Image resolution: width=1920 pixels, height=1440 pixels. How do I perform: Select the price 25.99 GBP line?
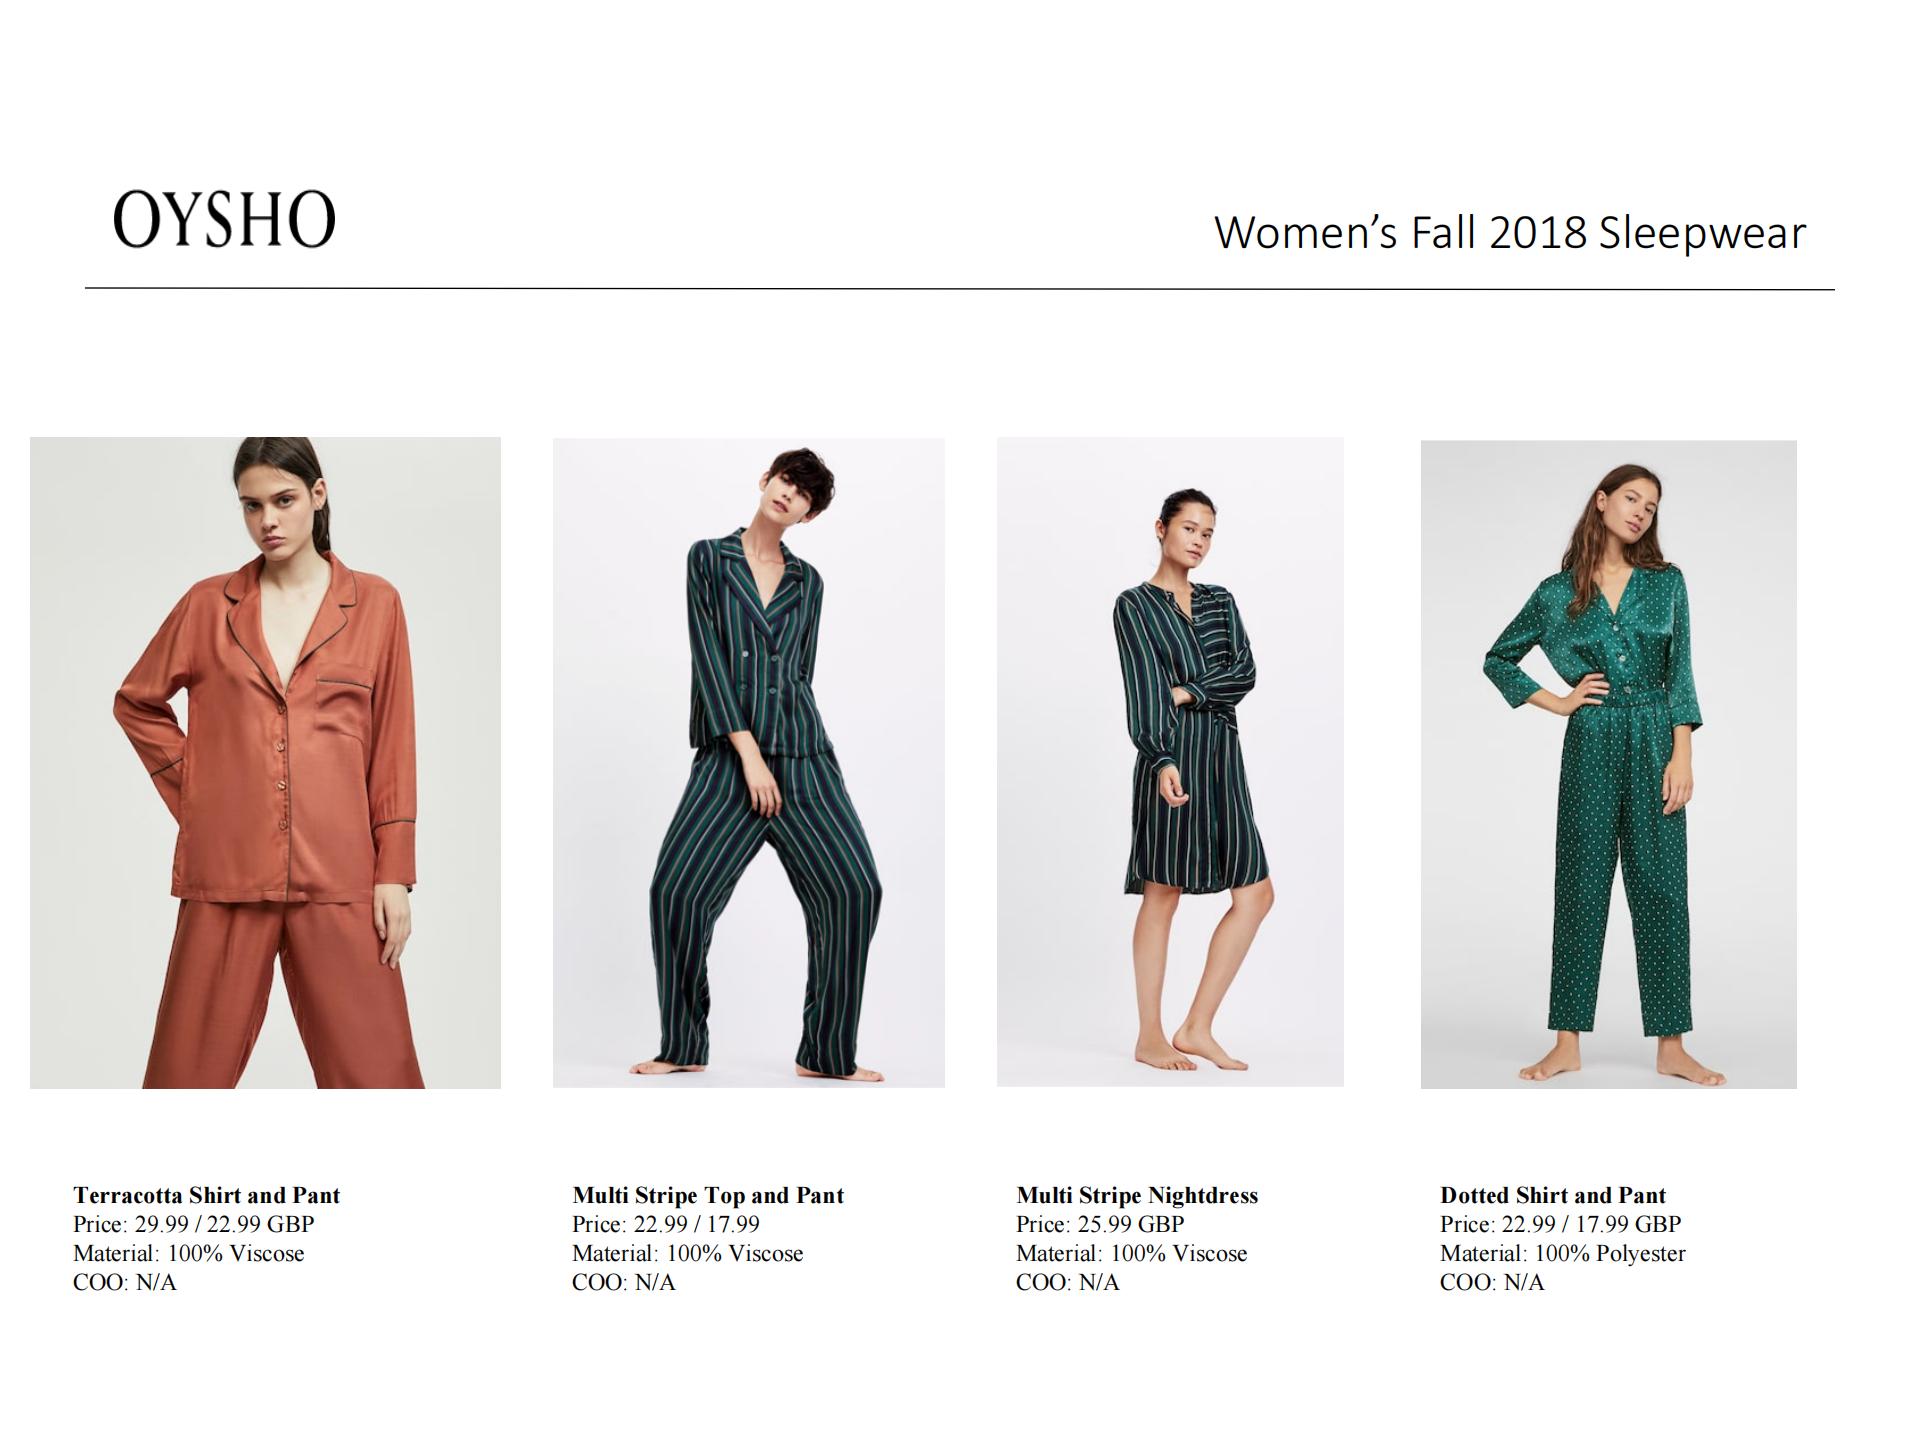coord(1100,1224)
